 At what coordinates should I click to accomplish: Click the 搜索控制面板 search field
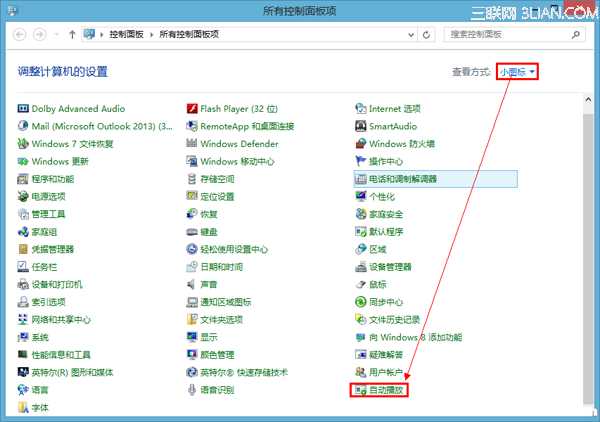[x=515, y=34]
